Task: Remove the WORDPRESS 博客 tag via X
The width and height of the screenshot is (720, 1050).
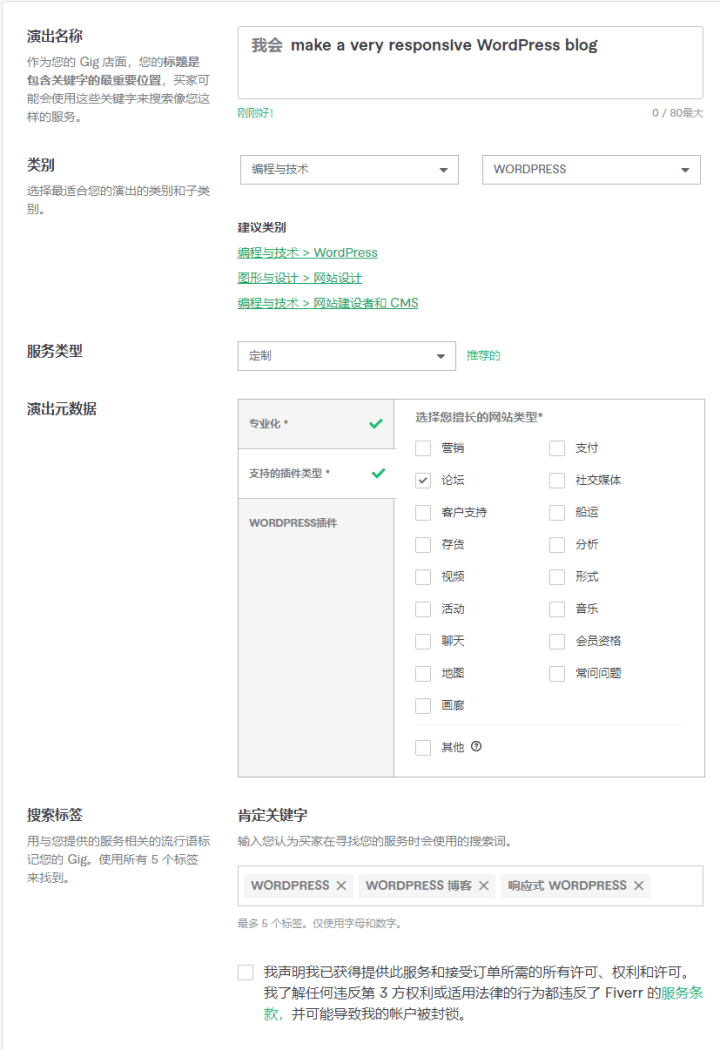Action: click(484, 886)
